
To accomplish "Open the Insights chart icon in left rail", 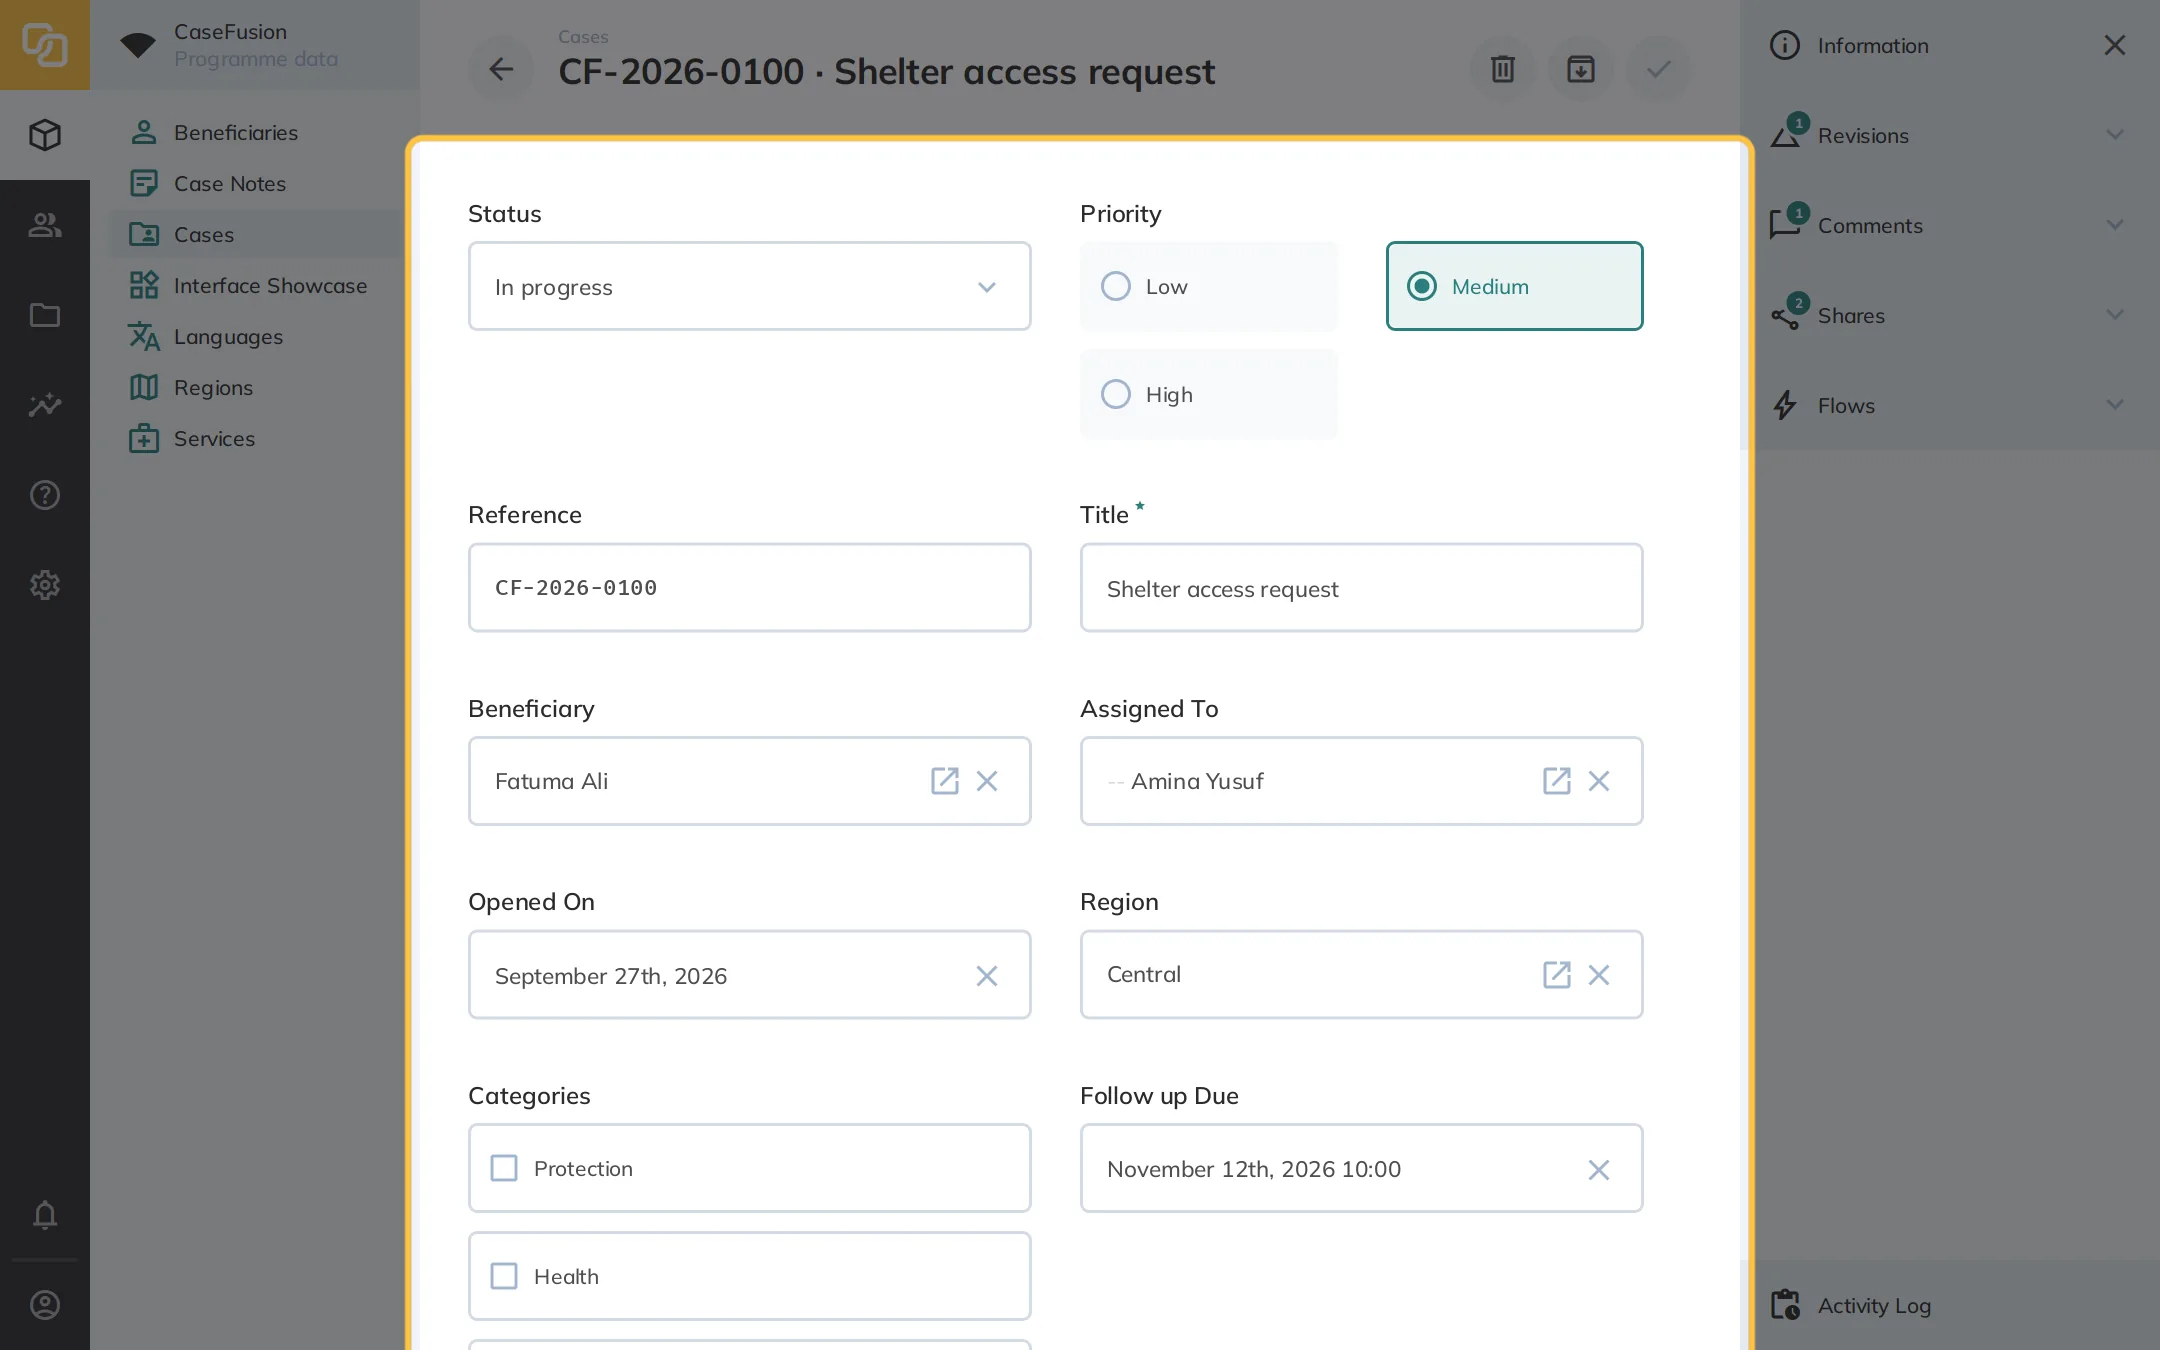I will tap(45, 405).
